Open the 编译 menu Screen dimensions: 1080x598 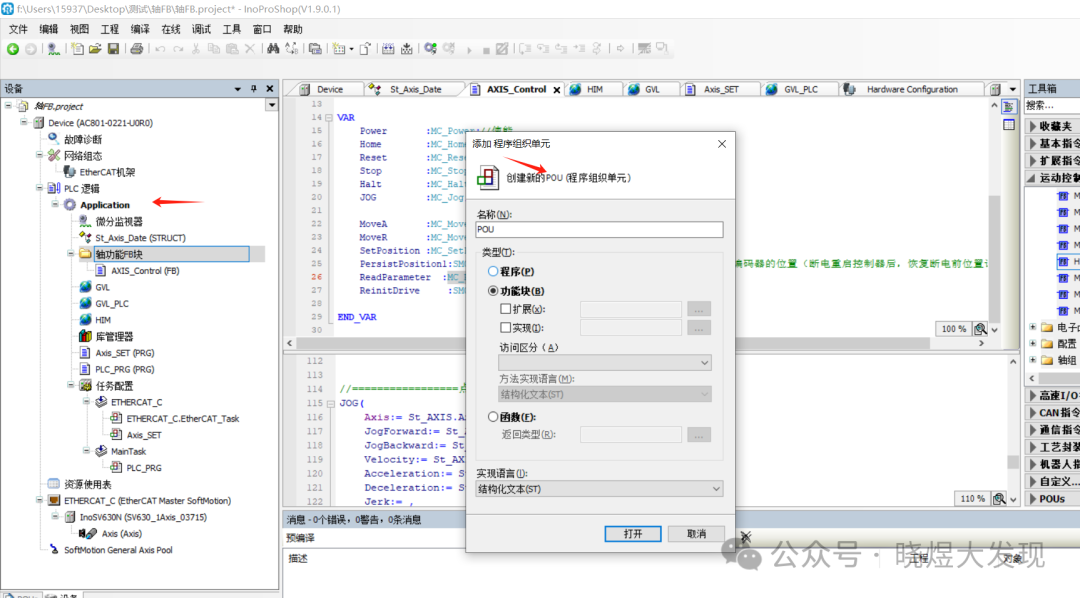point(140,29)
